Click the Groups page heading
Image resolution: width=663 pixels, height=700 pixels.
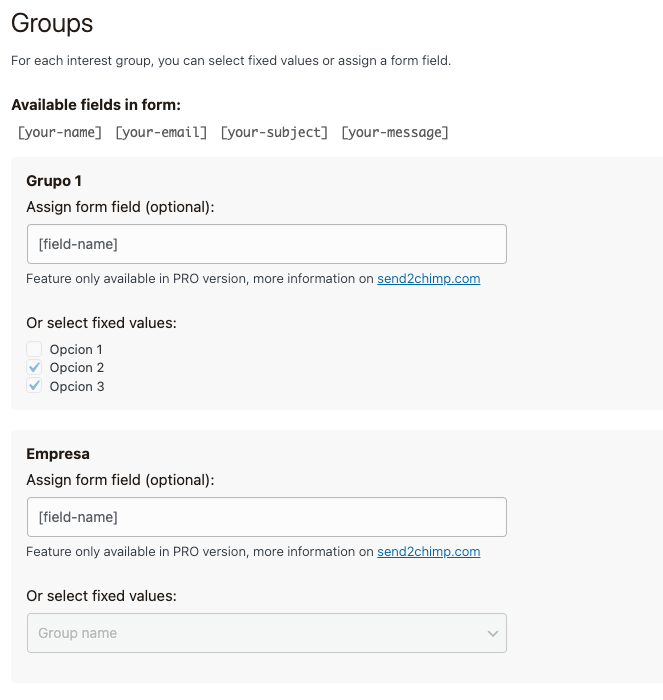pos(52,23)
